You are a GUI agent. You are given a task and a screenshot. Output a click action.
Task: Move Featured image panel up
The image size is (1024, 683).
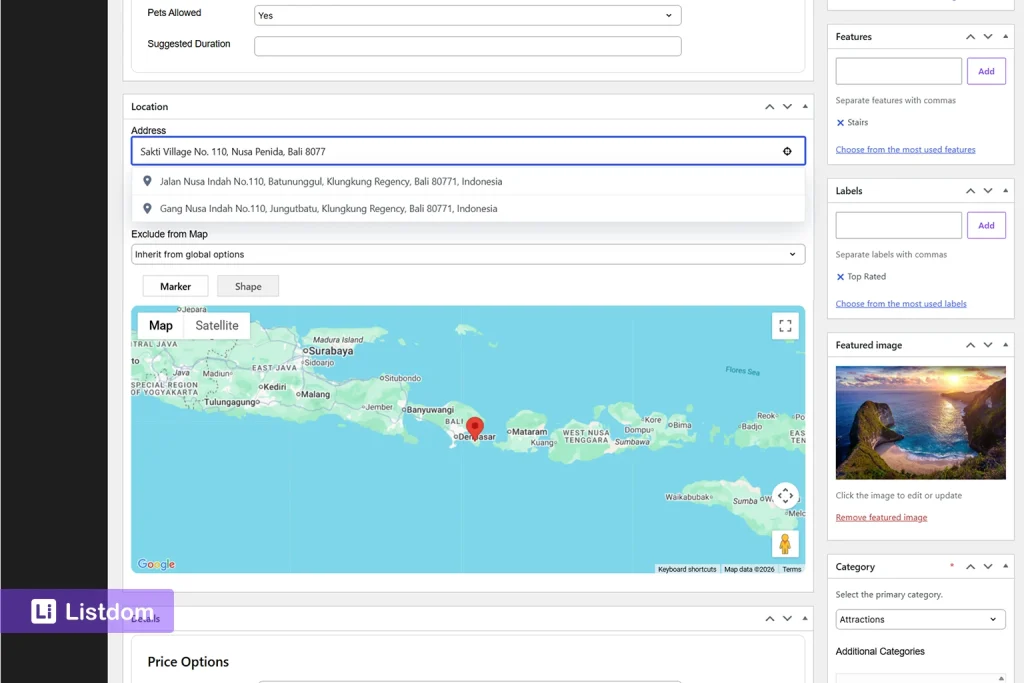[970, 345]
